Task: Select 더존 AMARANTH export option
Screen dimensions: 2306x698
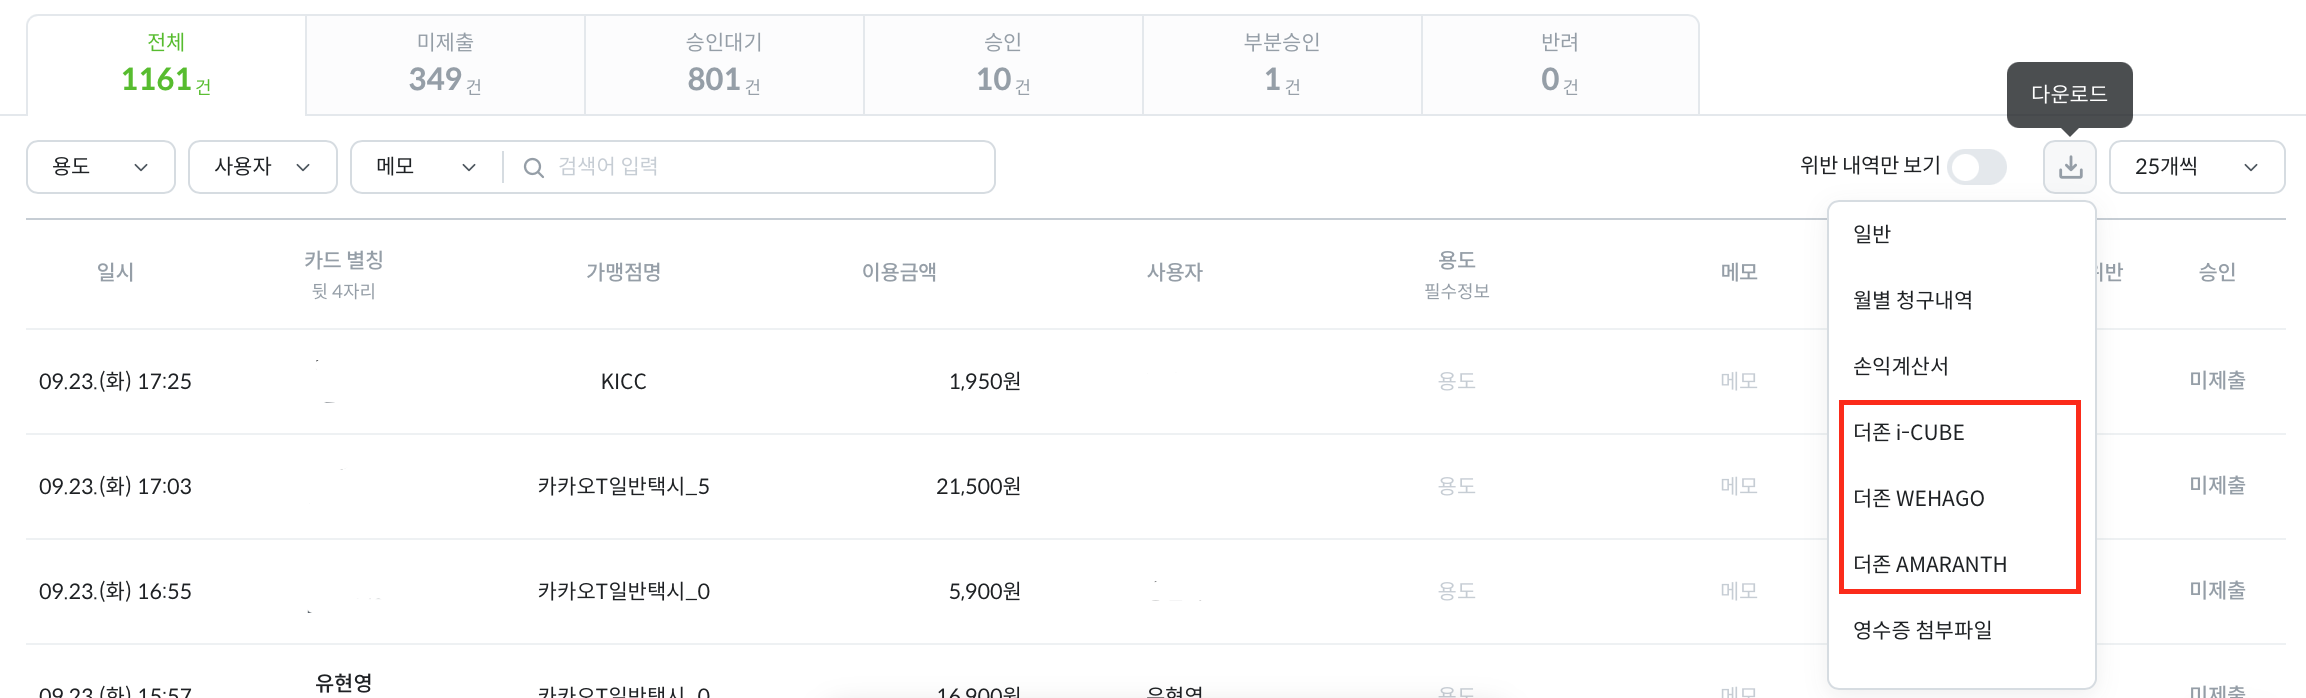Action: [x=1929, y=564]
